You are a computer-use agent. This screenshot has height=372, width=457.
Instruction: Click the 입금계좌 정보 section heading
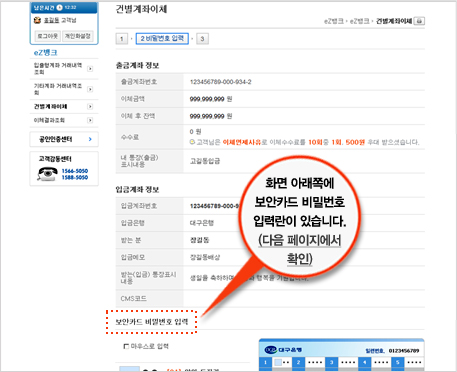[x=137, y=190]
